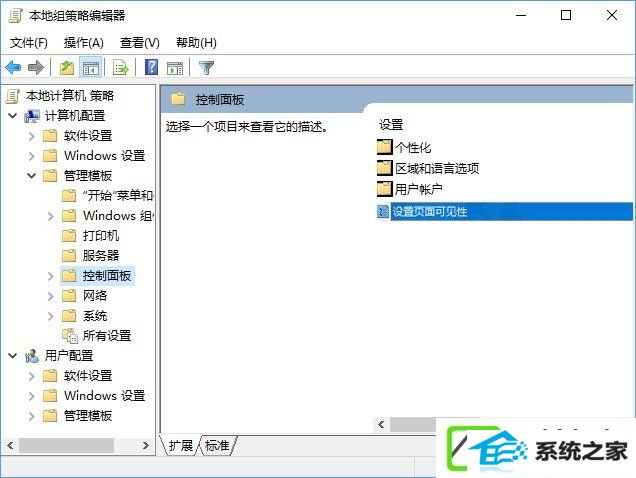Click the Export list toolbar icon
The height and width of the screenshot is (478, 636).
120,67
